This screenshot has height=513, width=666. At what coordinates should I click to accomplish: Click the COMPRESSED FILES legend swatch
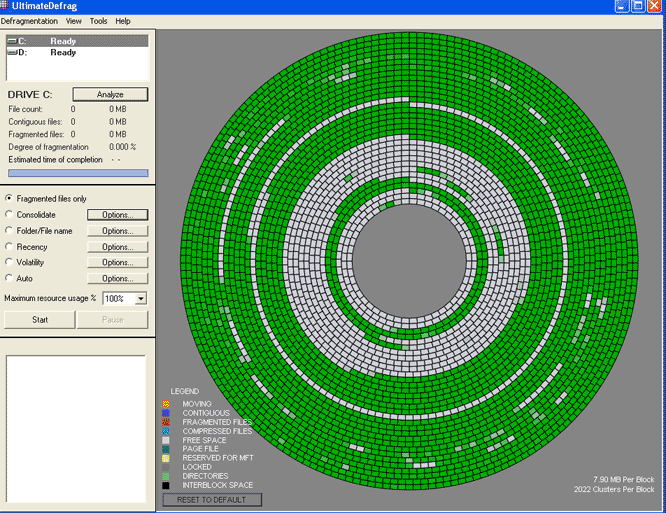166,431
